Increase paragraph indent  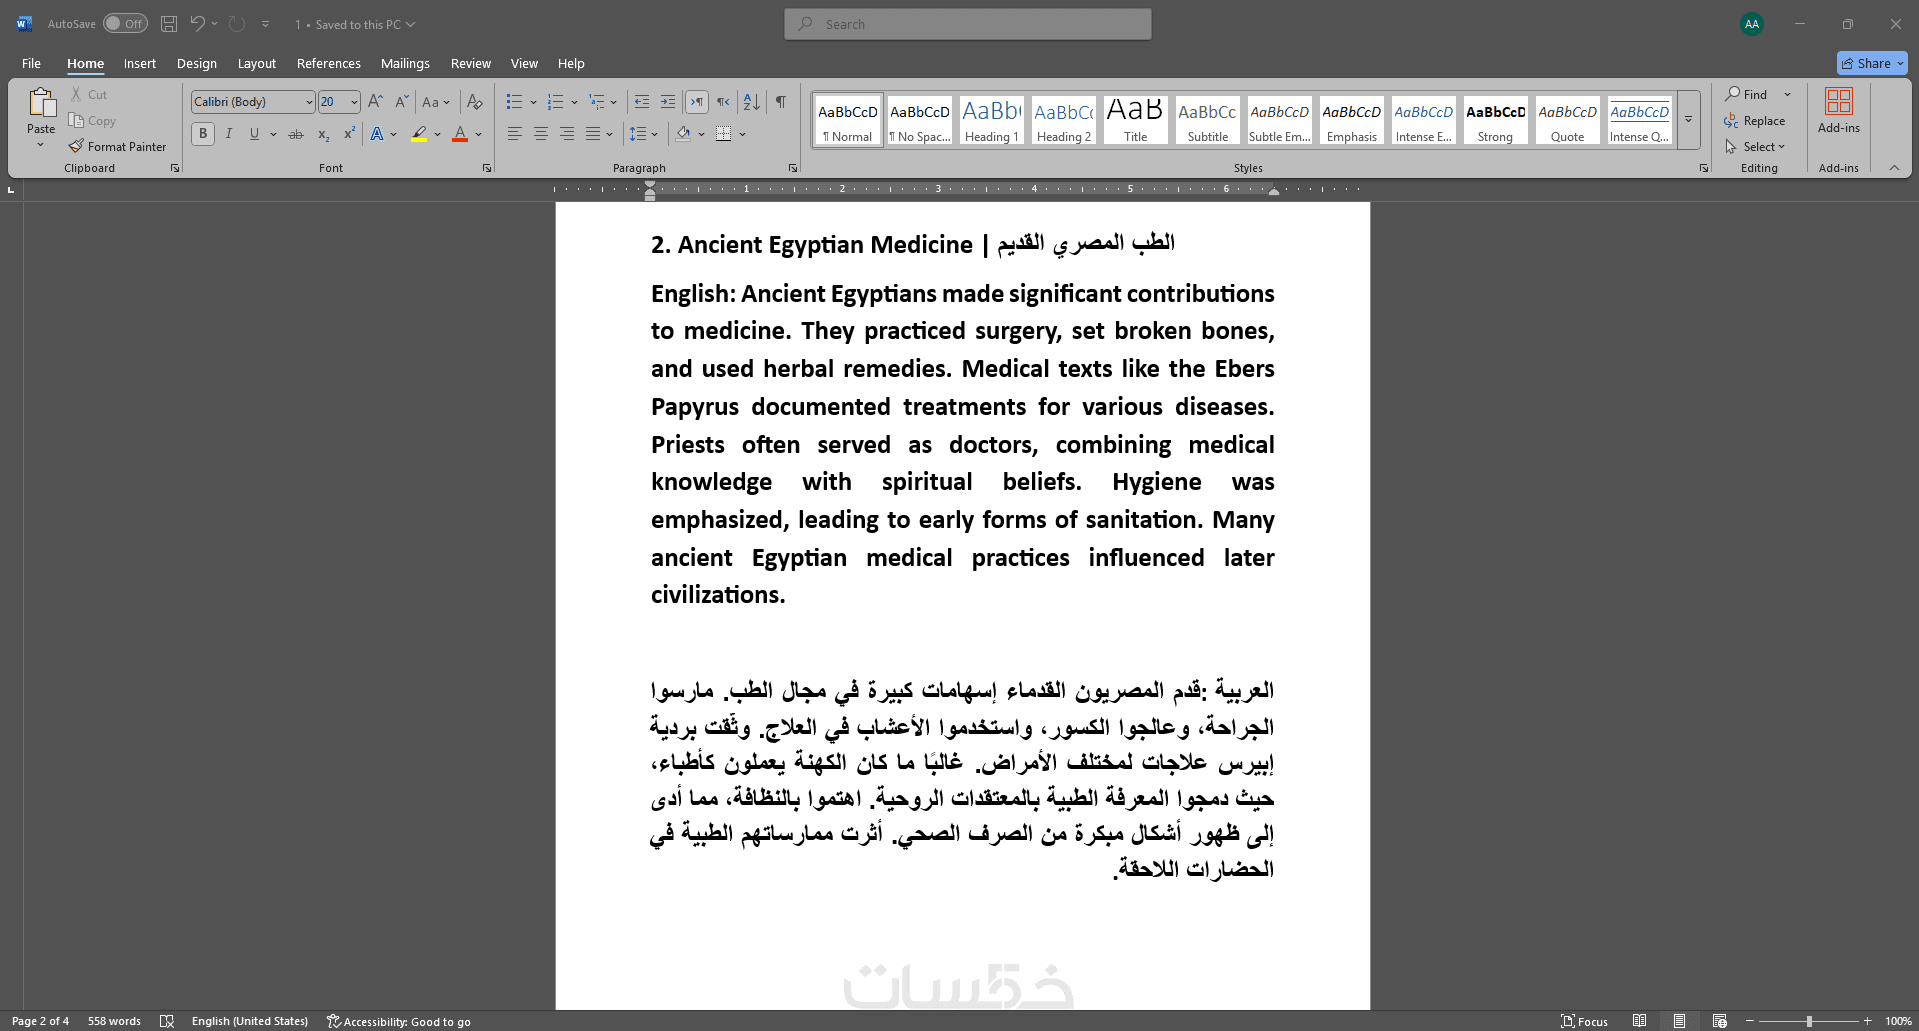coord(668,102)
